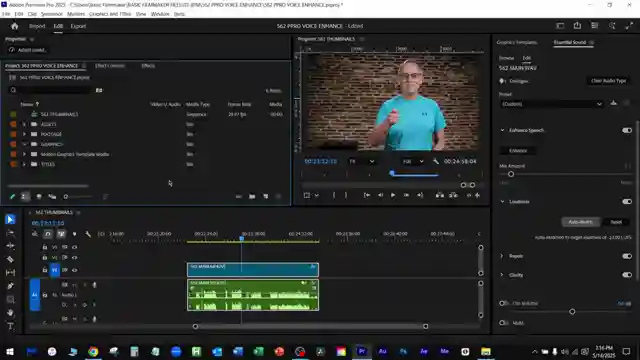Viewport: 640px width, 360px height.
Task: Select the Selection tool in the tools panel
Action: pos(11,220)
